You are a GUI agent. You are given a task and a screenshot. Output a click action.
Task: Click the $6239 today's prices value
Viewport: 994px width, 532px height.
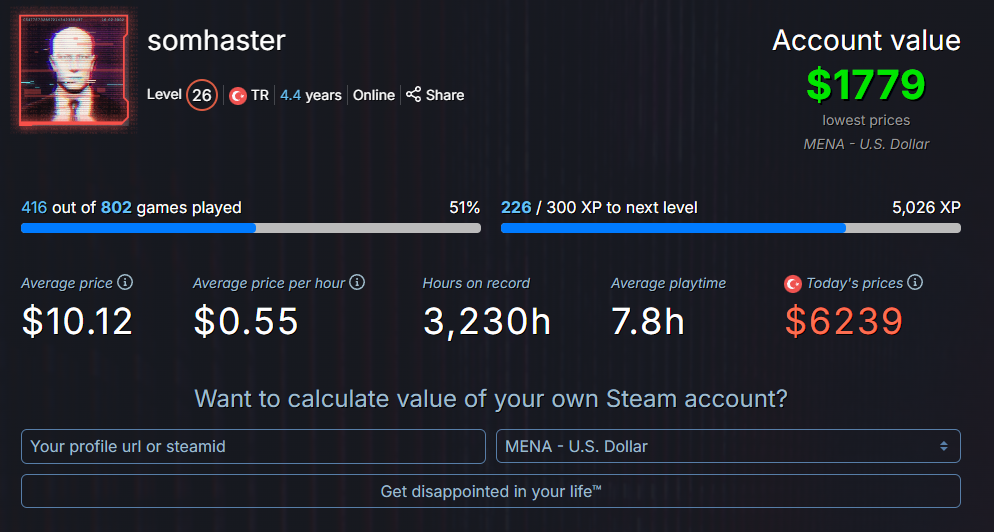coord(844,321)
